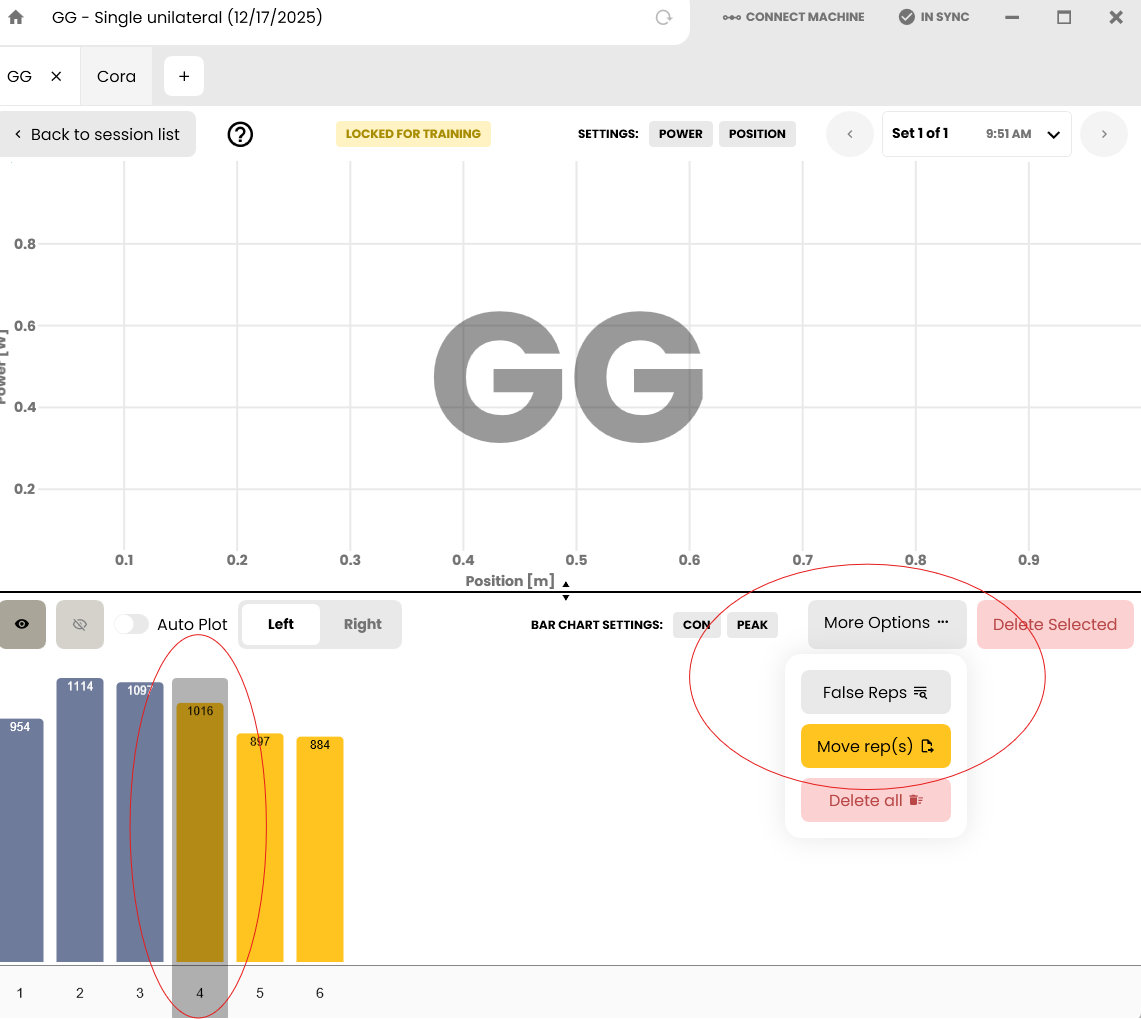Screen dimensions: 1141x1019
Task: Select the rep 6 bar valued 884
Action: [319, 849]
